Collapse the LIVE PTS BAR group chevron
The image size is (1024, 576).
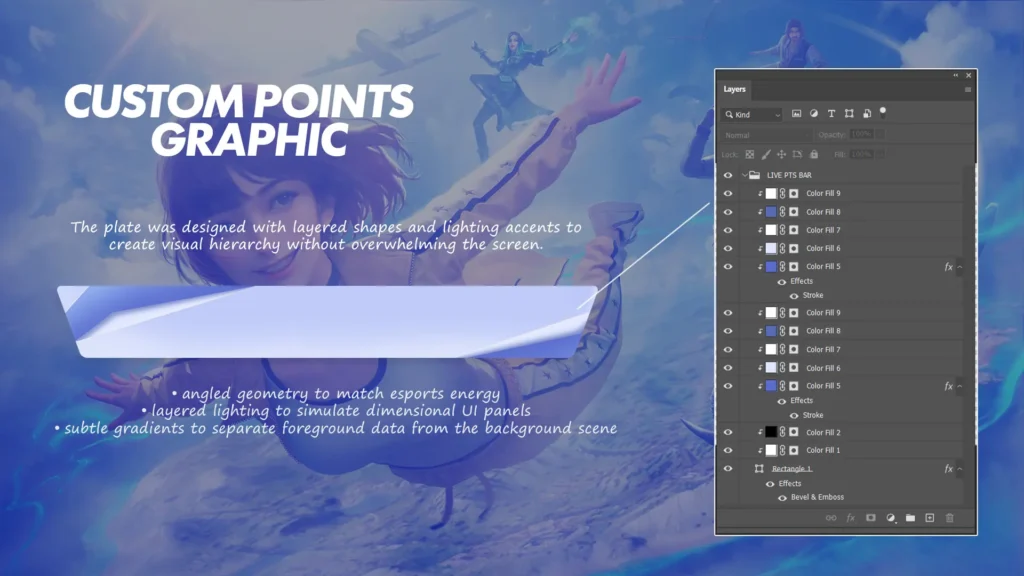click(744, 175)
